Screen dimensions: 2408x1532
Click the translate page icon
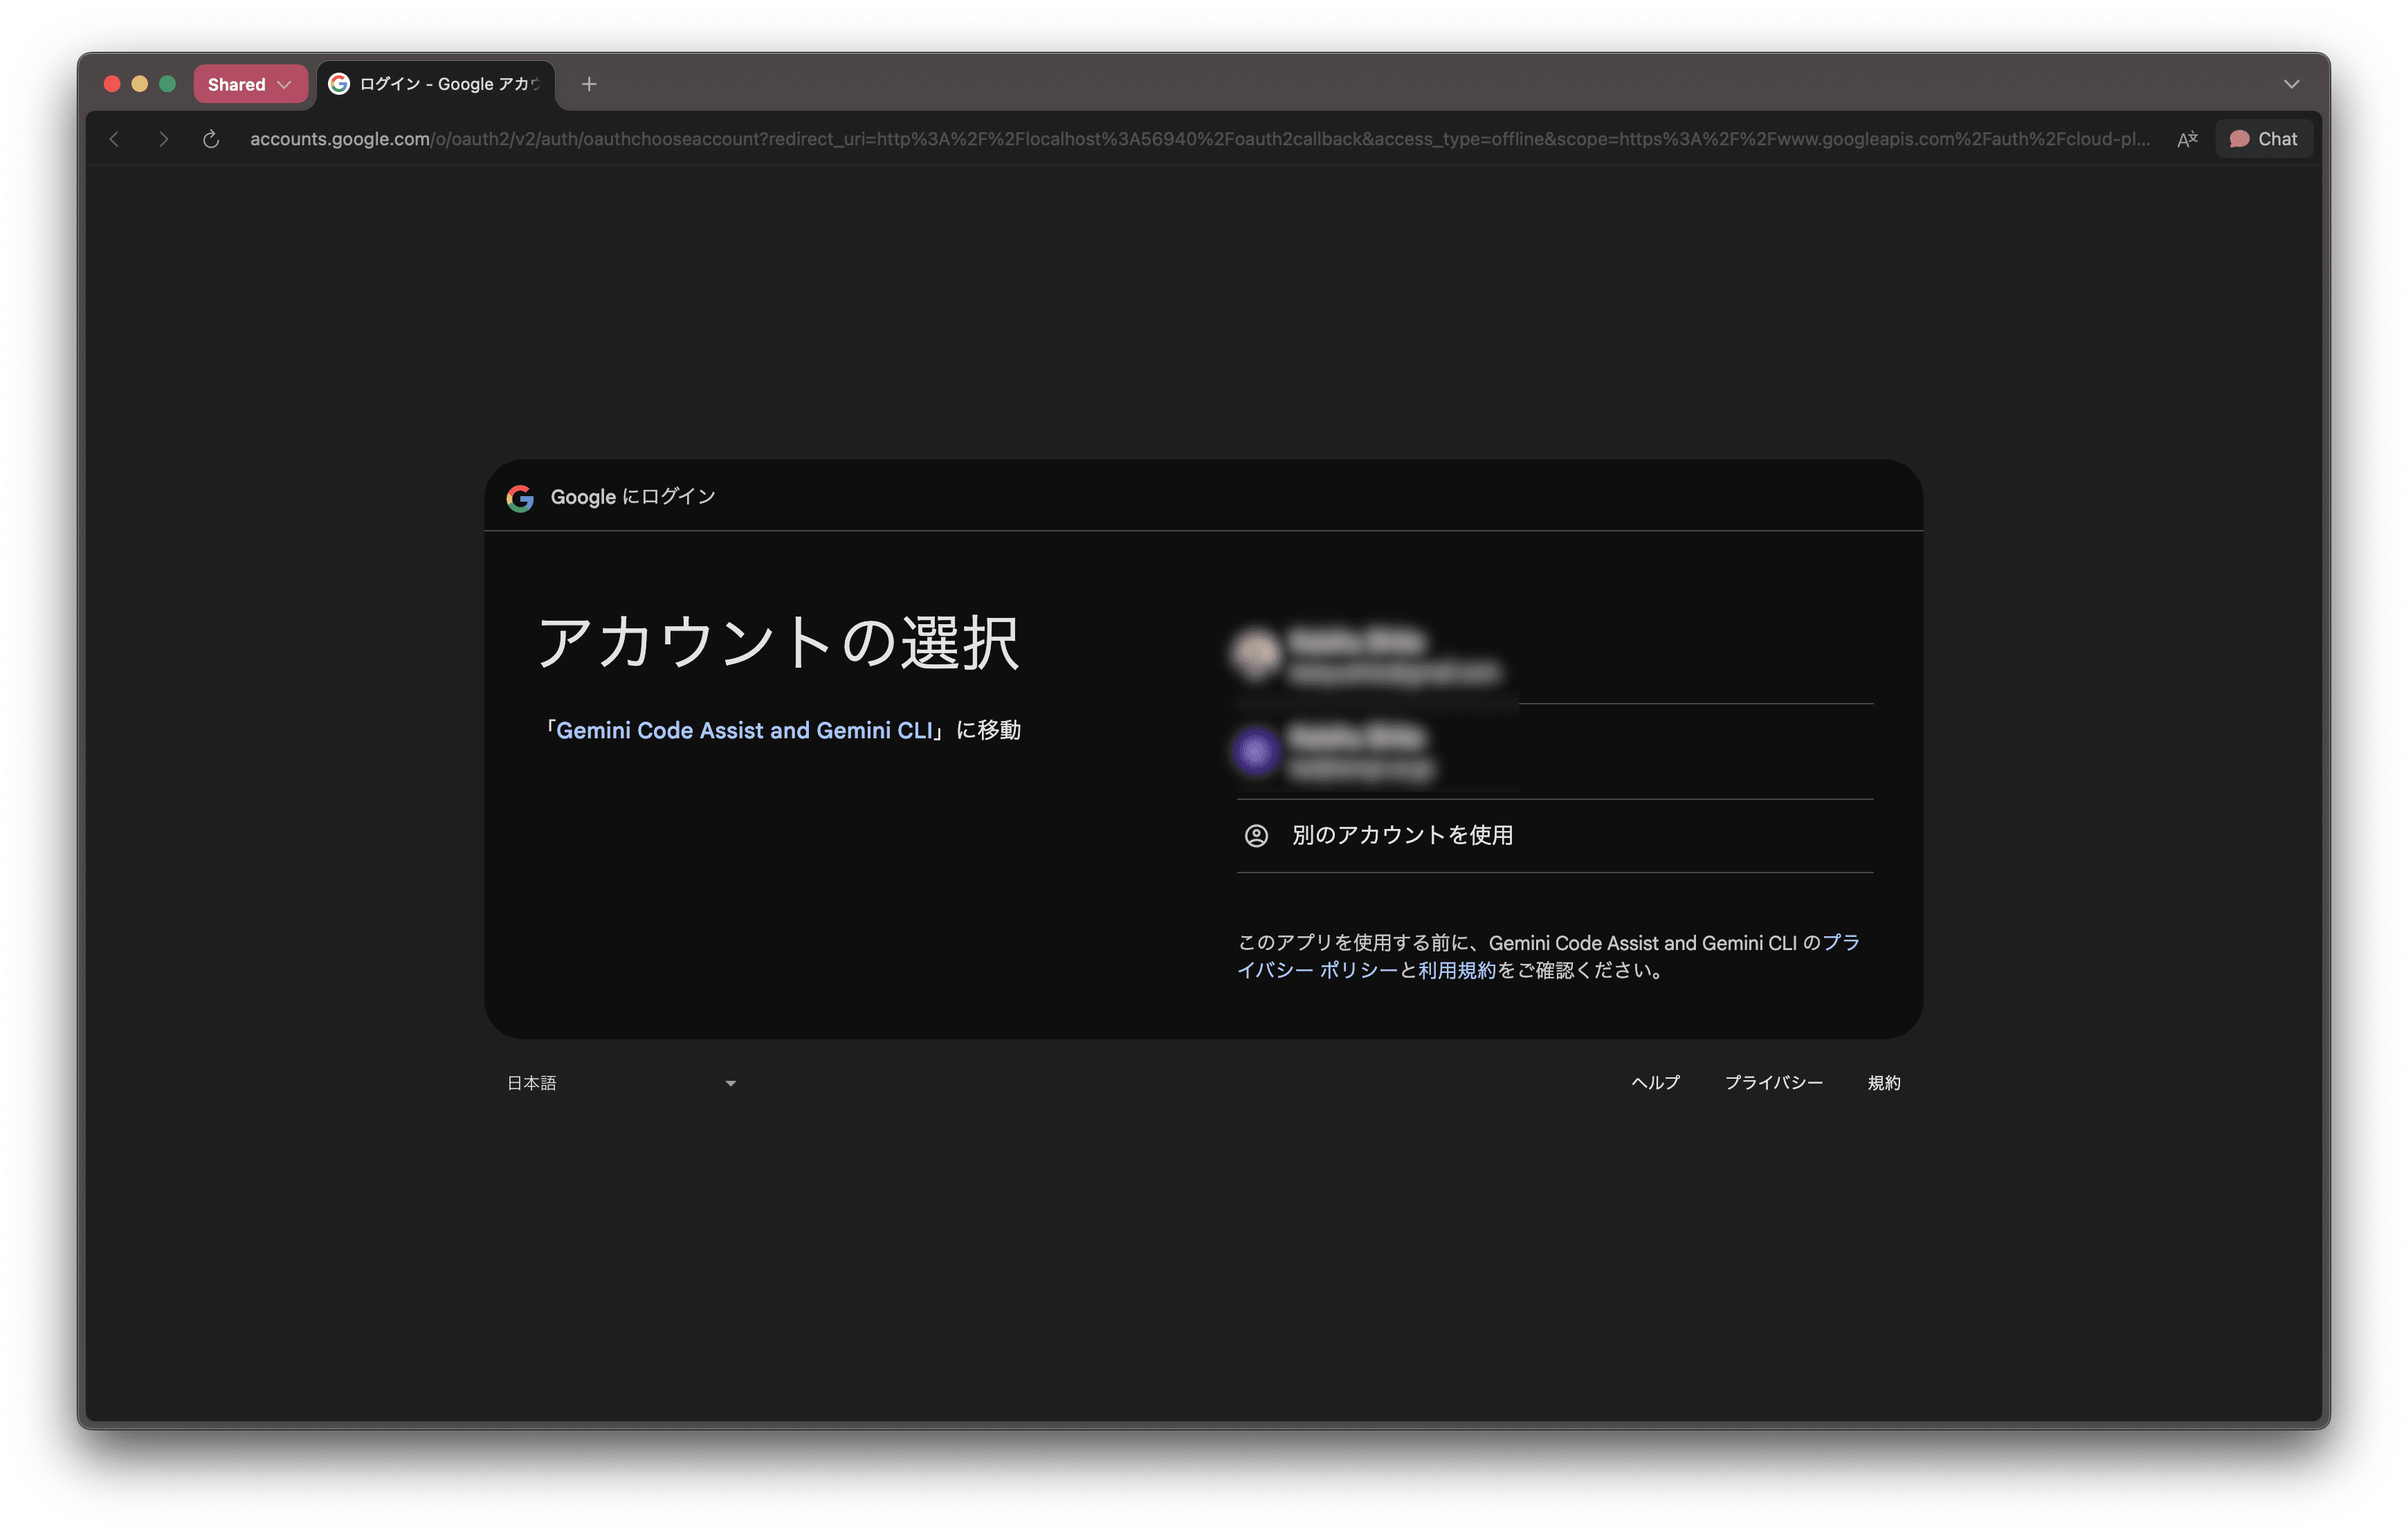[x=2187, y=139]
